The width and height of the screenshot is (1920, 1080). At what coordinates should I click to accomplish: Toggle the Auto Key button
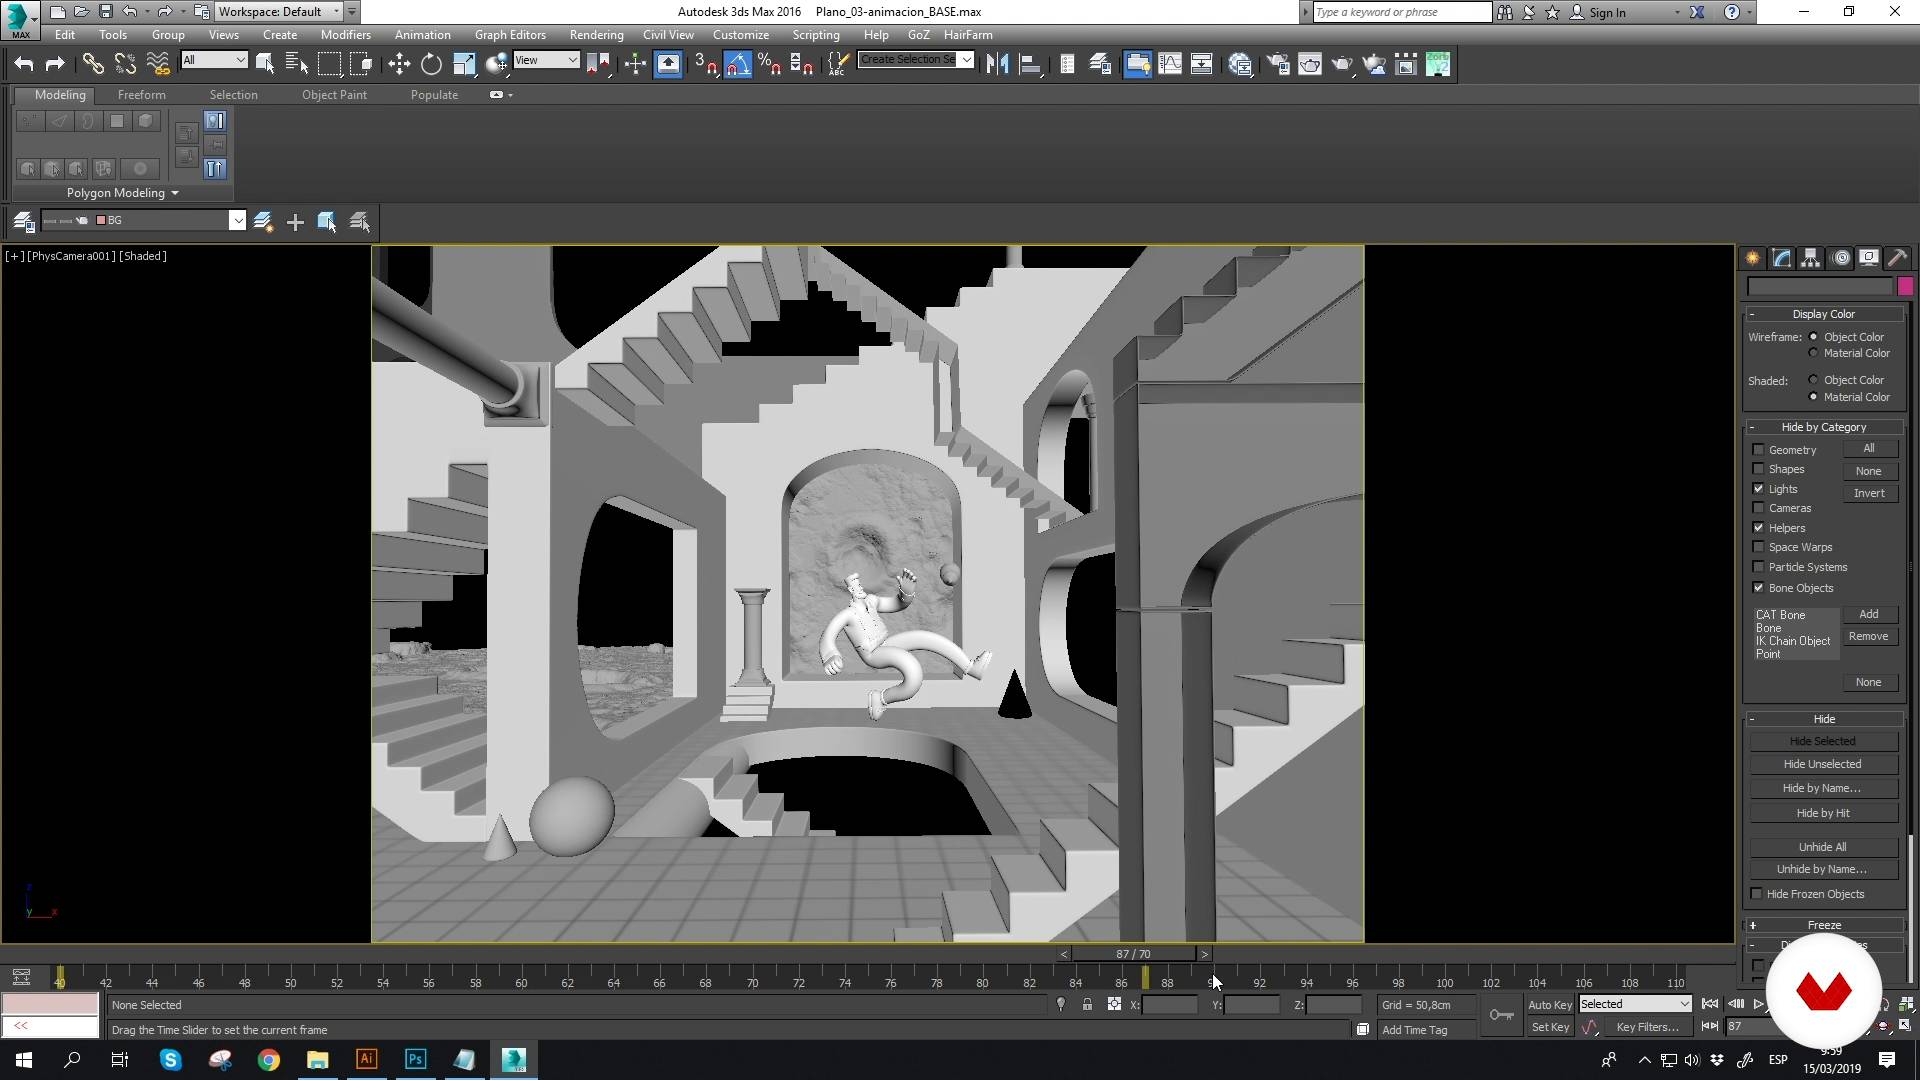click(1550, 1005)
